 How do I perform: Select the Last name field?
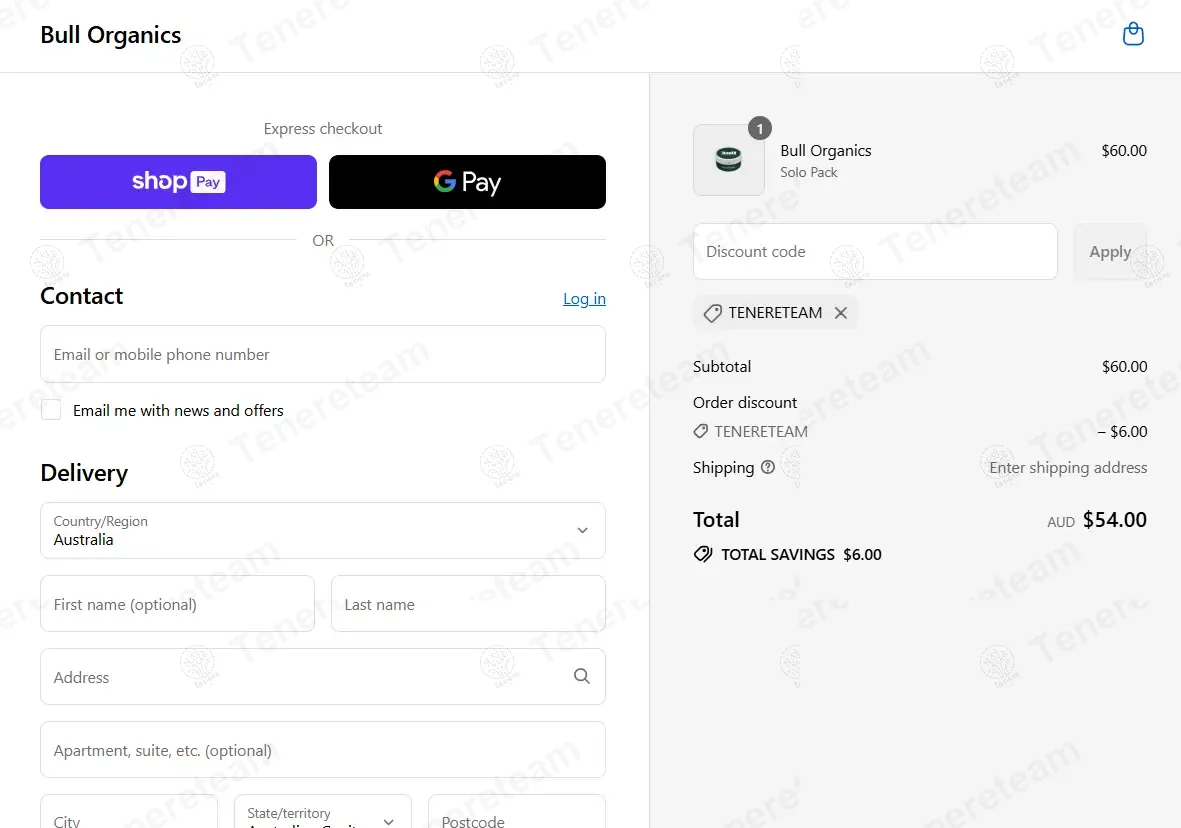(x=468, y=603)
